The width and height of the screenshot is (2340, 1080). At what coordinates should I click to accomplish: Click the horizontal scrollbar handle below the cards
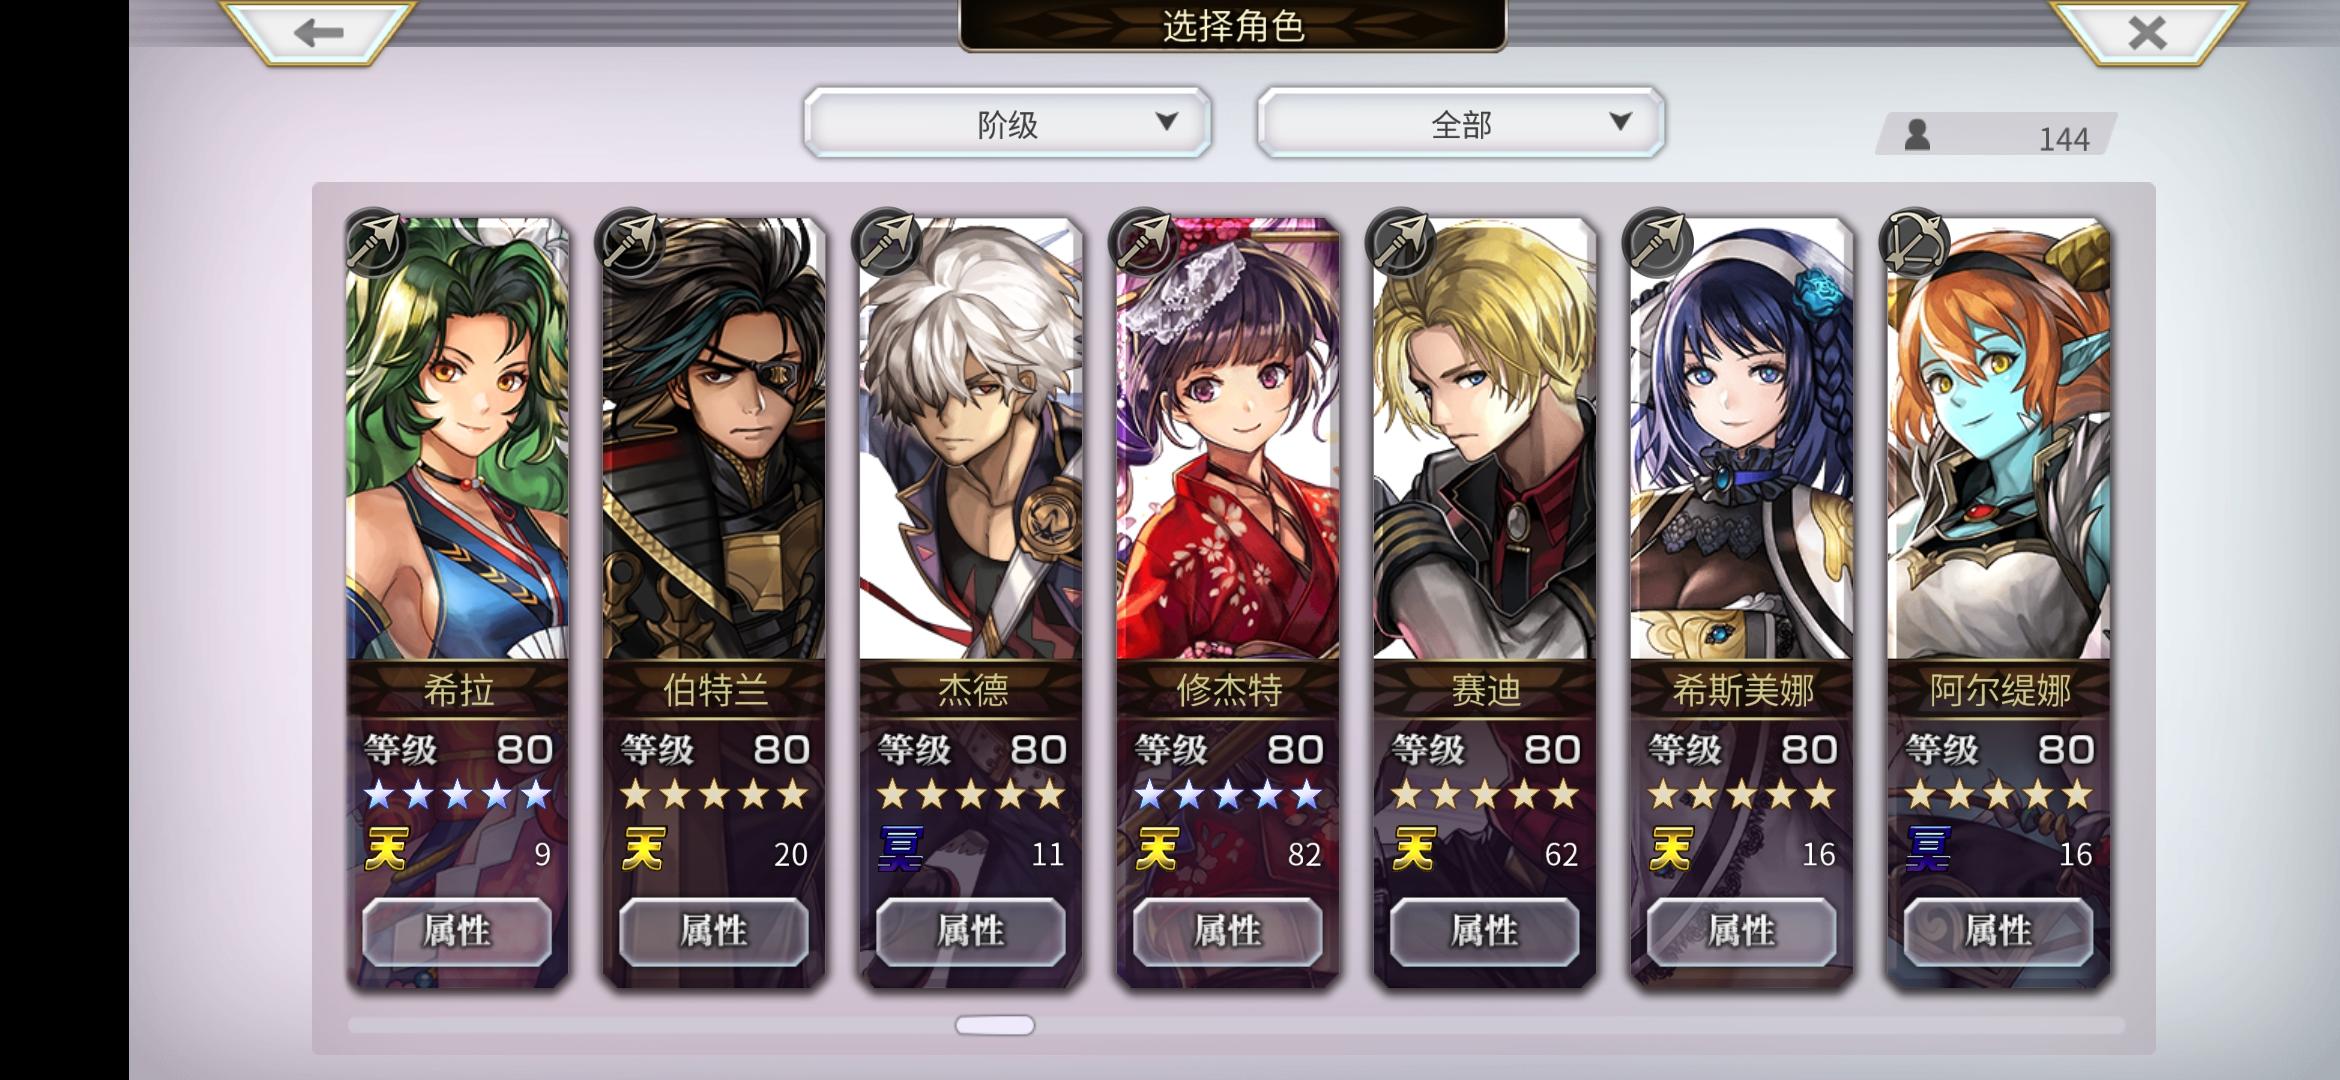click(x=995, y=1025)
